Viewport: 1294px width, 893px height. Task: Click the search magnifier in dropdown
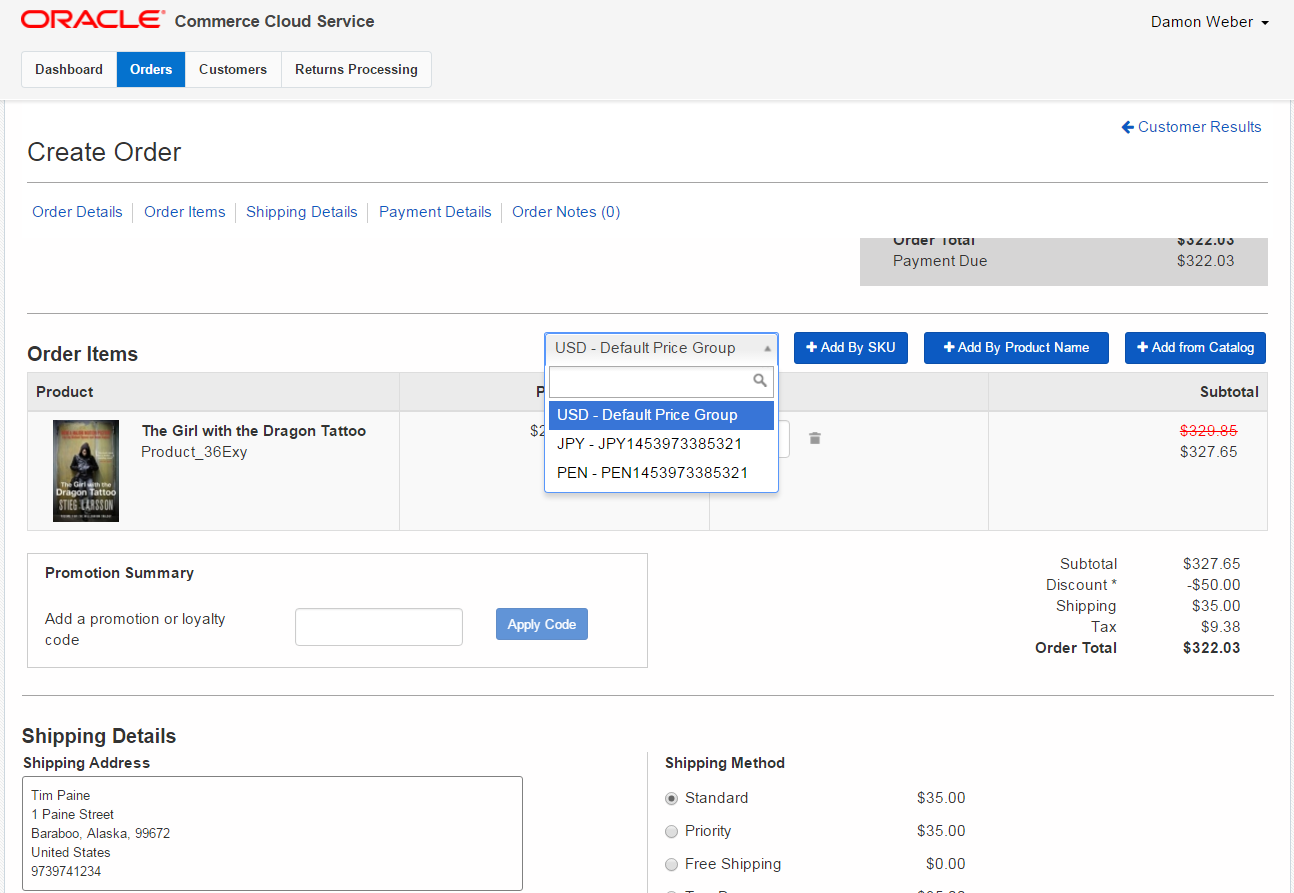coord(760,381)
